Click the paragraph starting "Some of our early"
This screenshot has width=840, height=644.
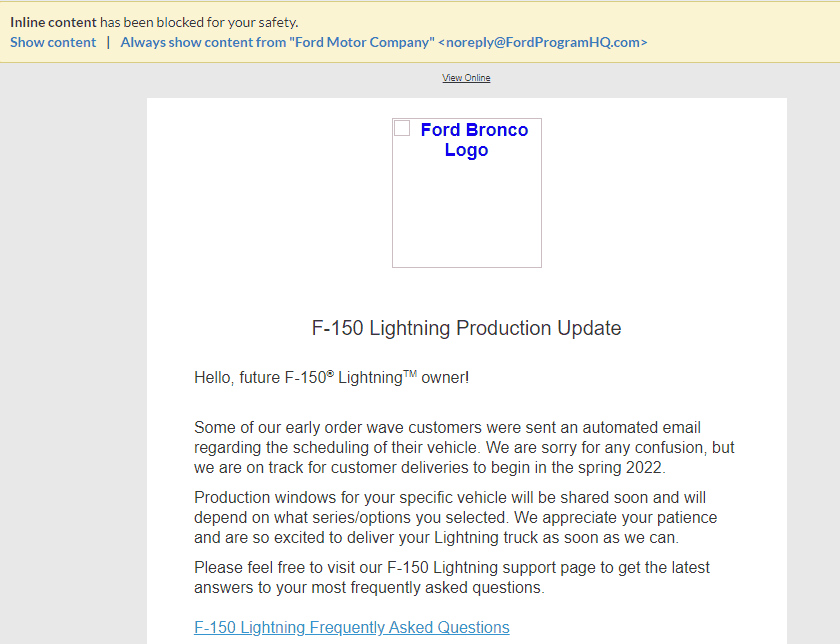[x=464, y=447]
